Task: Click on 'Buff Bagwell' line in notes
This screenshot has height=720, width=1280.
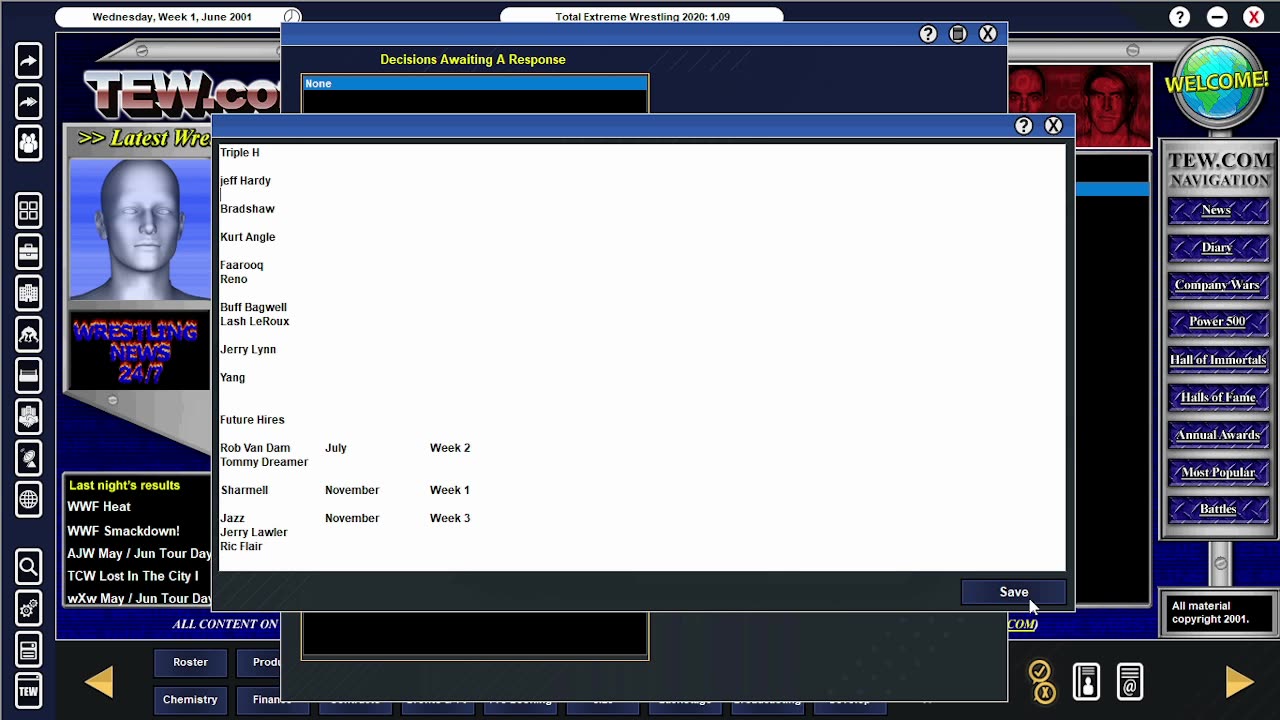Action: [253, 307]
